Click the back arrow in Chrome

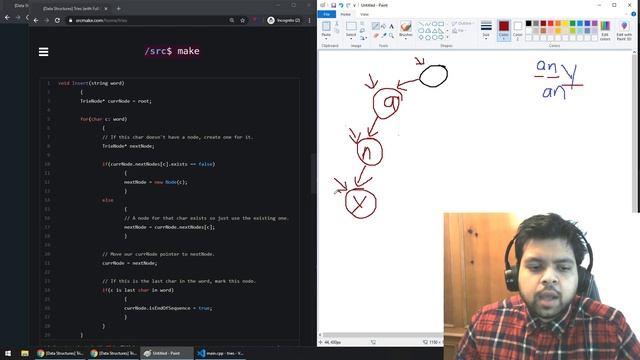click(36, 20)
